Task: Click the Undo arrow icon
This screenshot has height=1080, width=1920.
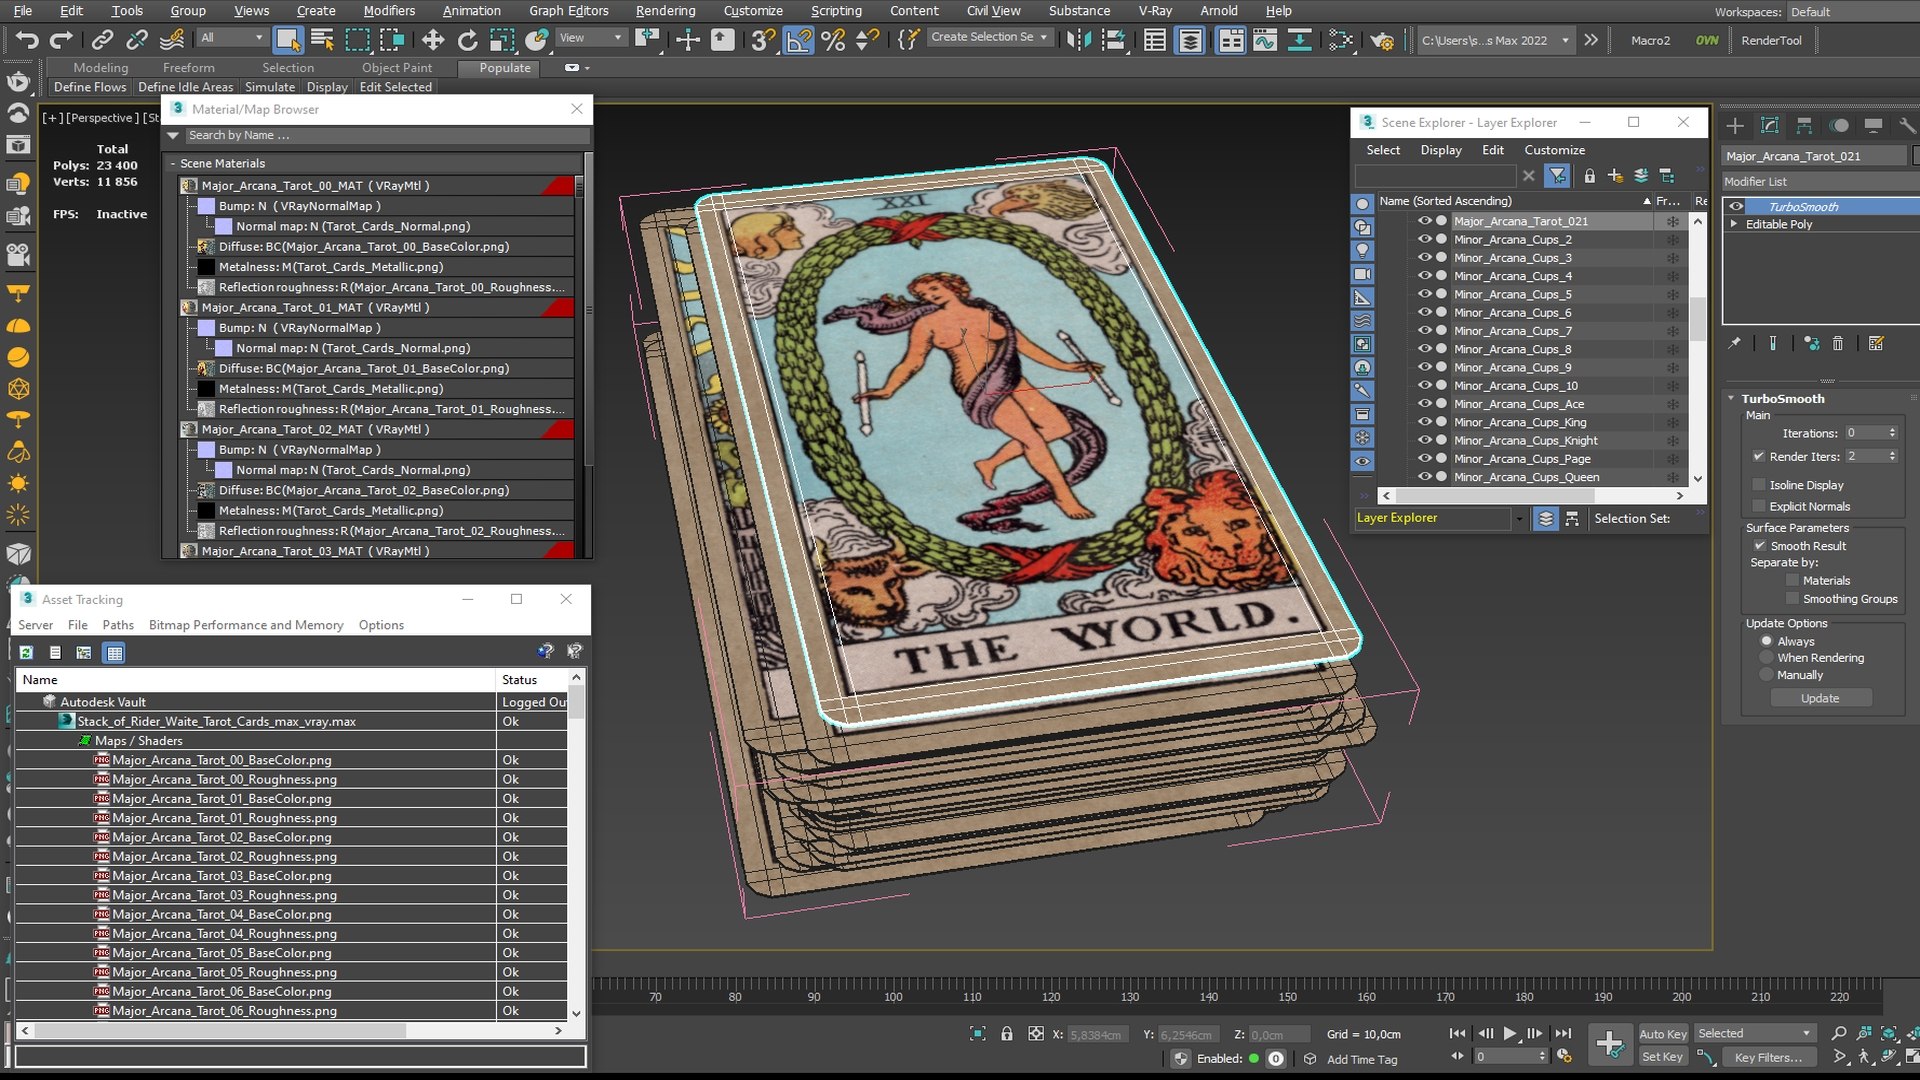Action: pos(27,40)
